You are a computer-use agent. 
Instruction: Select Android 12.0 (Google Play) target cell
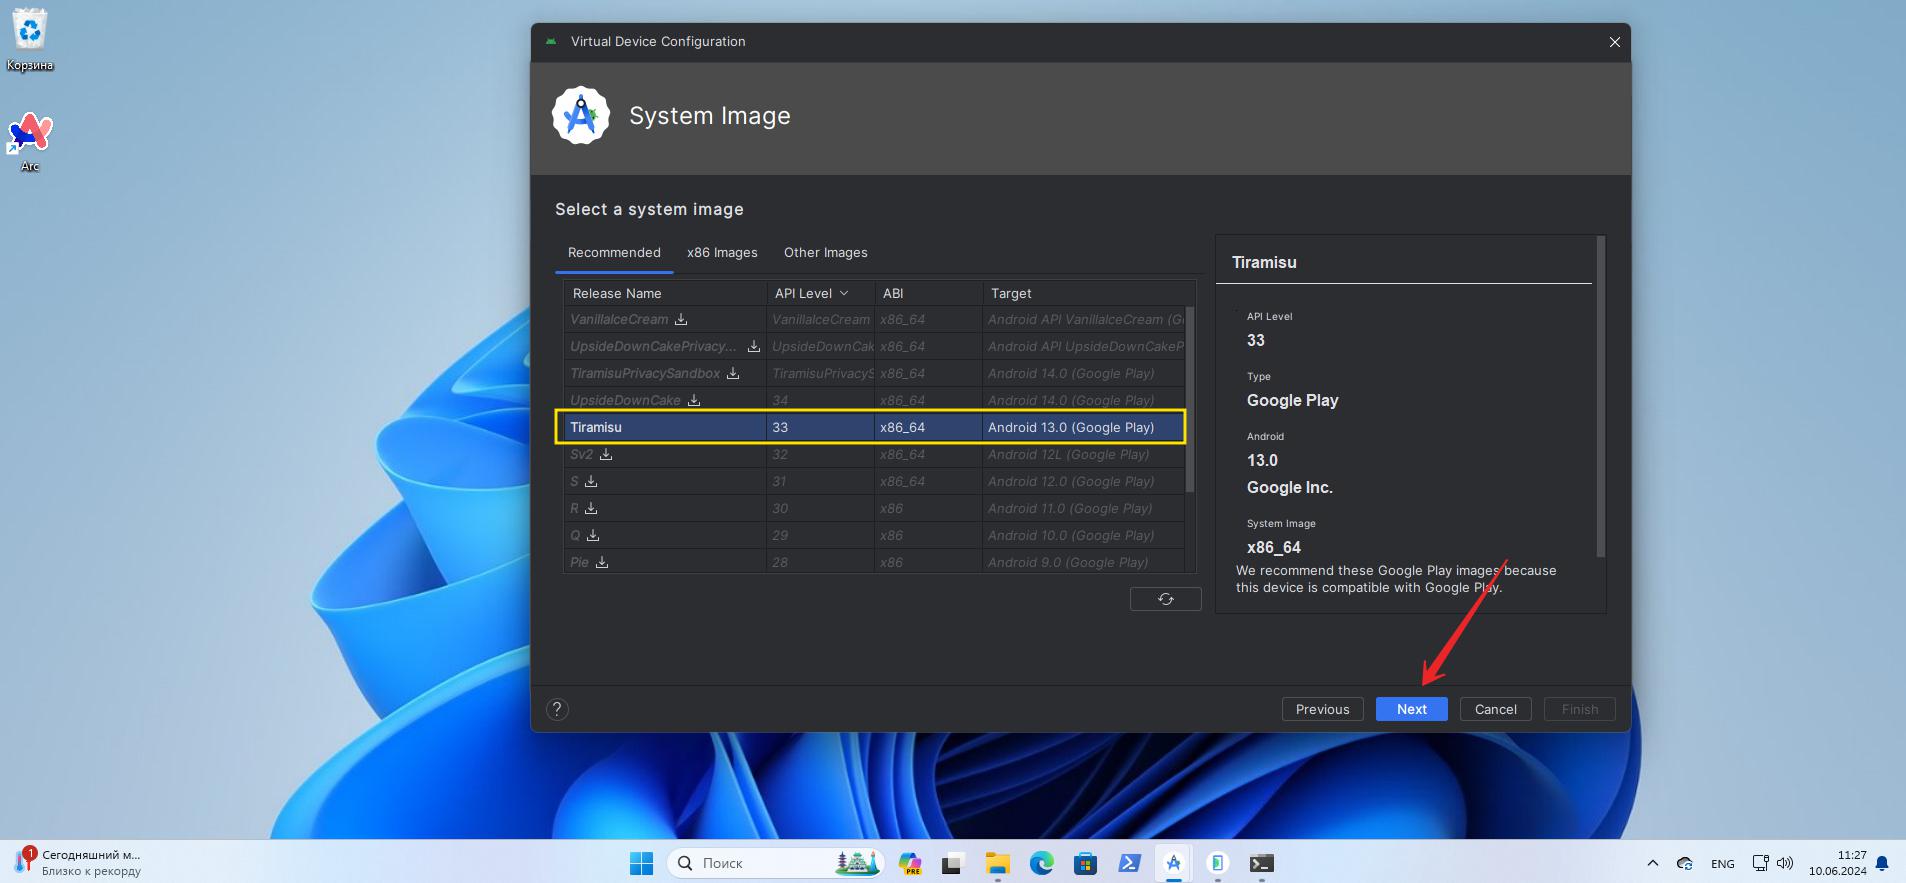click(x=1084, y=481)
